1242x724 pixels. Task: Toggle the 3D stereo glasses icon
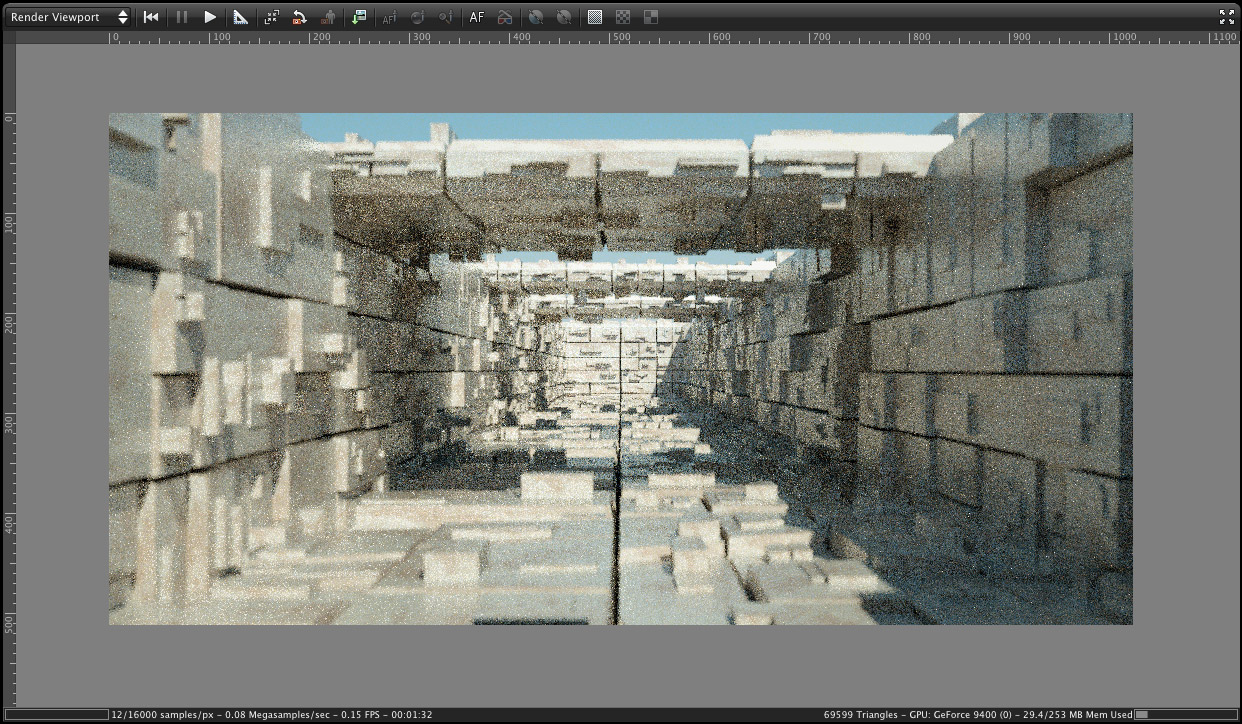click(x=505, y=17)
